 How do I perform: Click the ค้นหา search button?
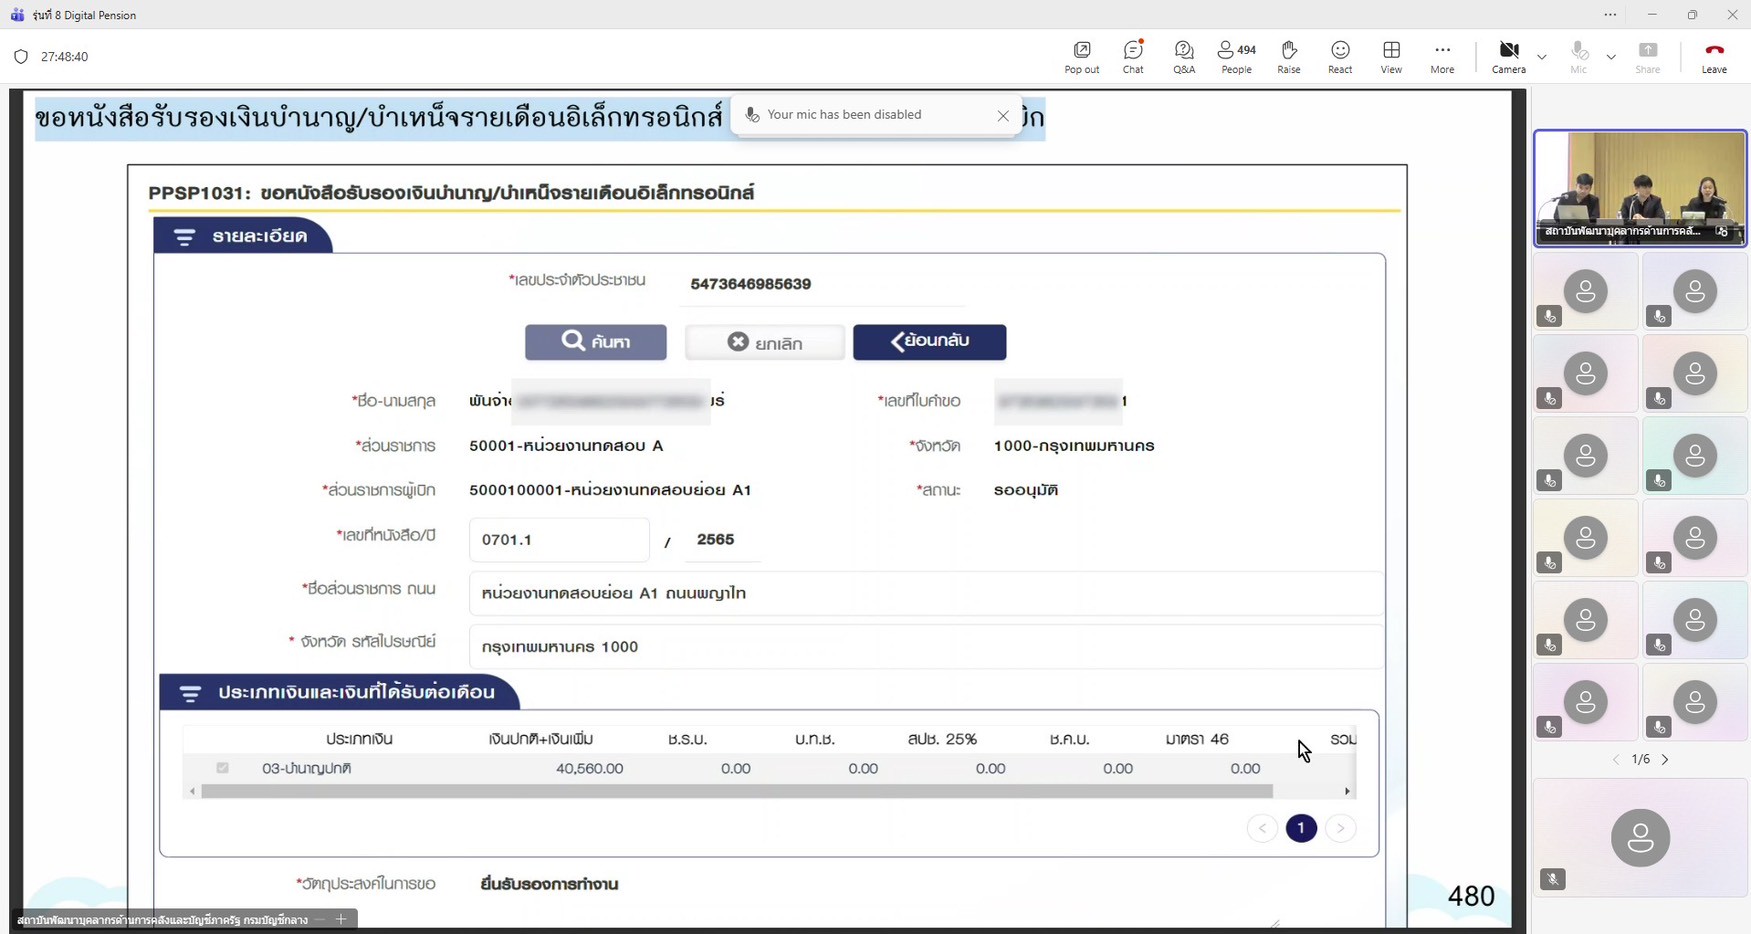tap(596, 342)
